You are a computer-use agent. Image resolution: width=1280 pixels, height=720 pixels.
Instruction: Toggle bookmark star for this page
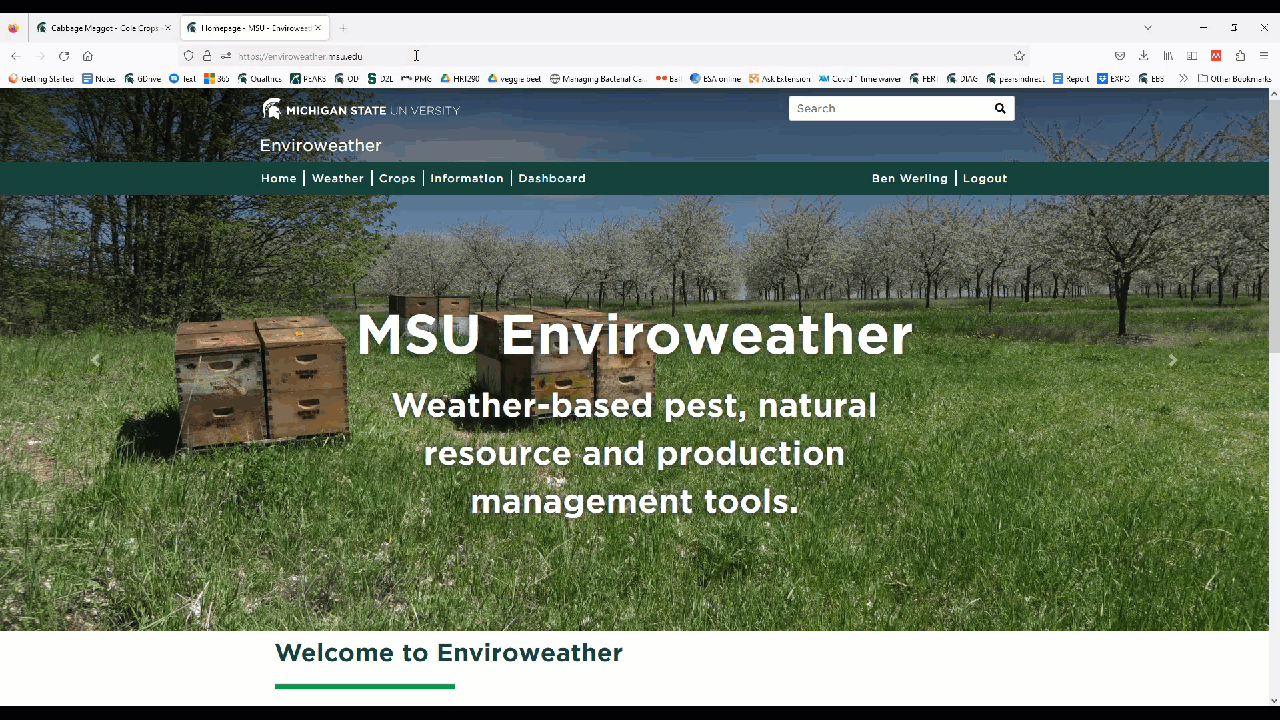(1019, 55)
